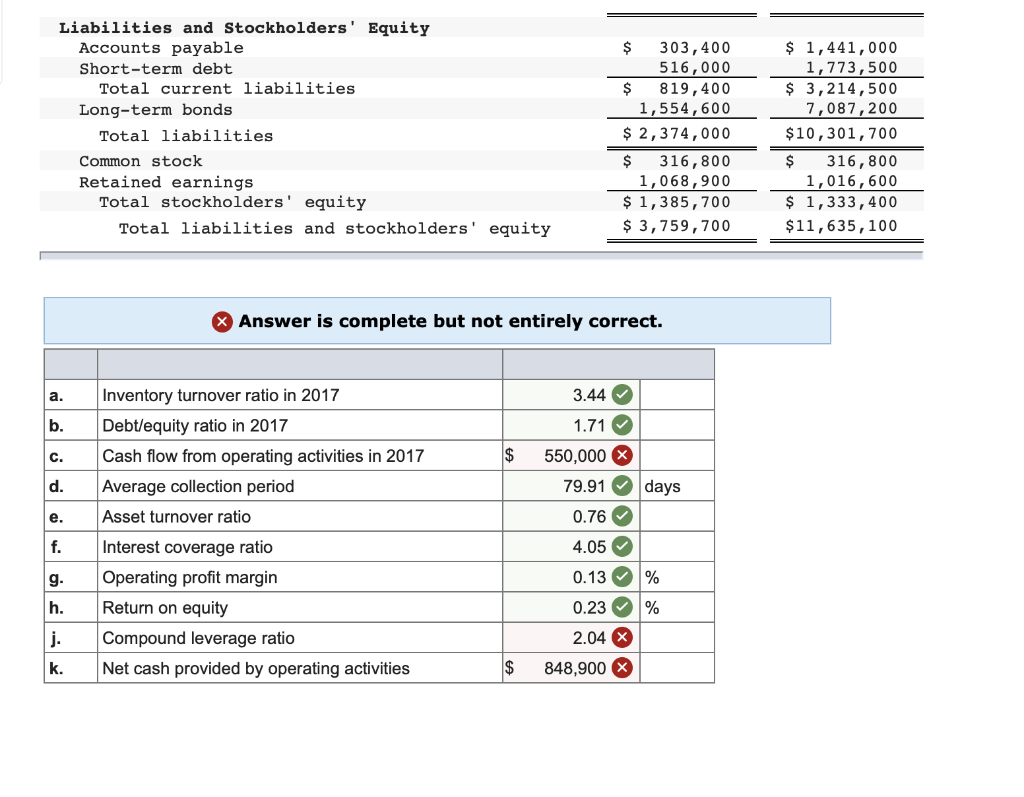This screenshot has width=1024, height=797.
Task: Click the accounts payable amount 1,441,000
Action: click(852, 48)
